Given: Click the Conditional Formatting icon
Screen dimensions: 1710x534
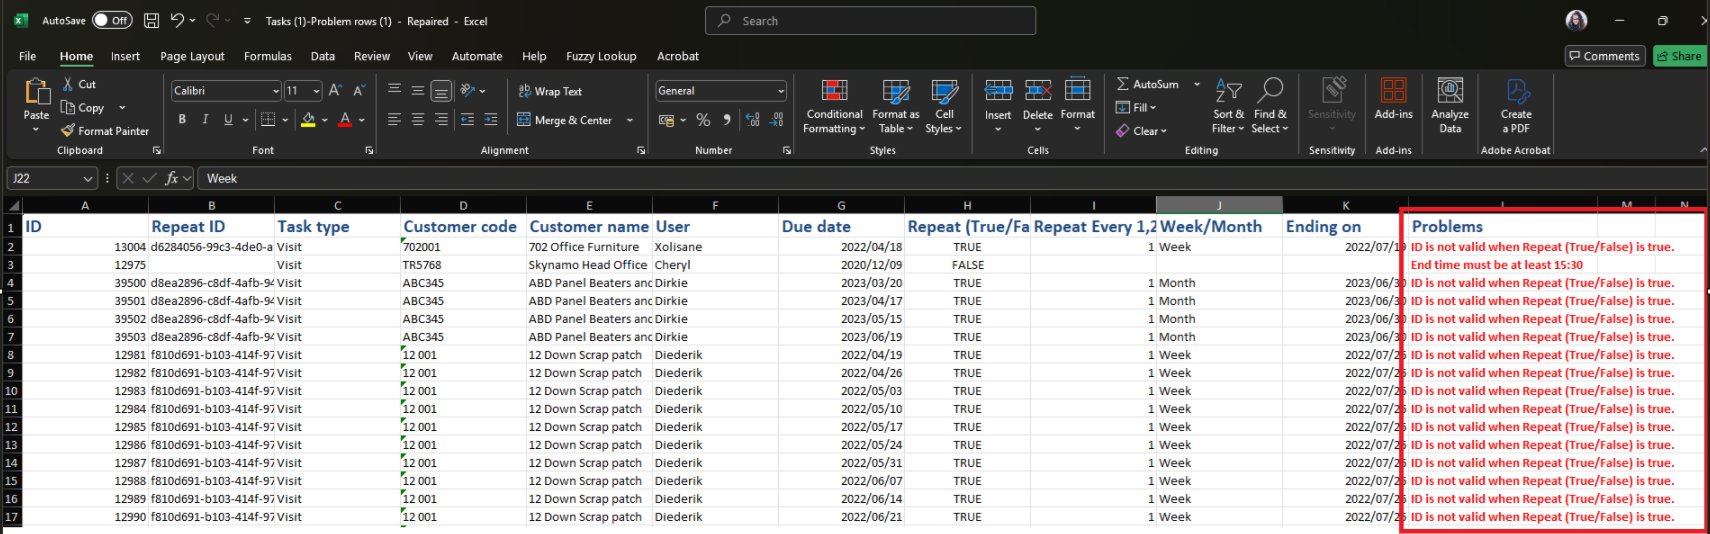Looking at the screenshot, I should (x=834, y=92).
